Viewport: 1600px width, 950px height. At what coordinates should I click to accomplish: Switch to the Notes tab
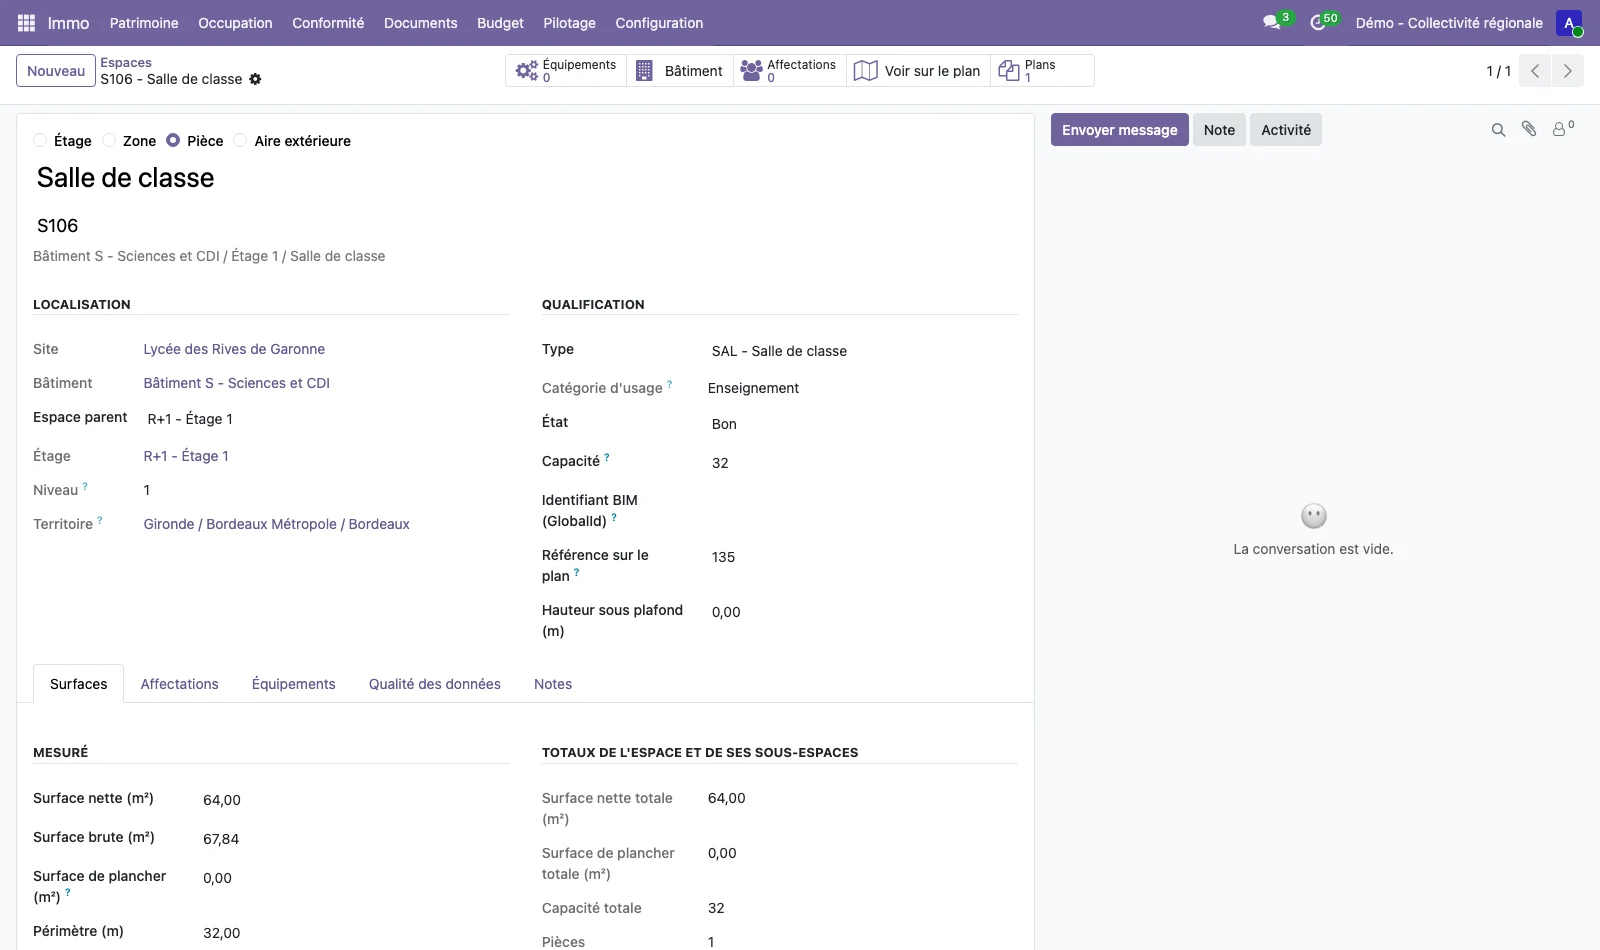coord(553,684)
